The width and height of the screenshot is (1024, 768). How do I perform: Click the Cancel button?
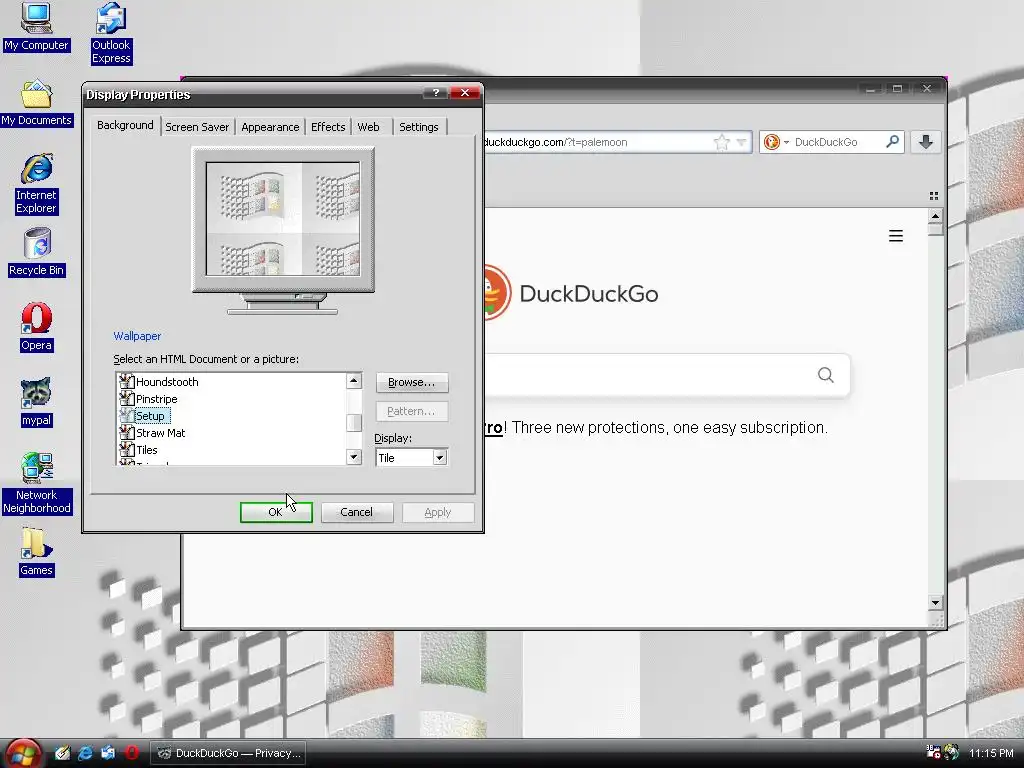pos(357,512)
